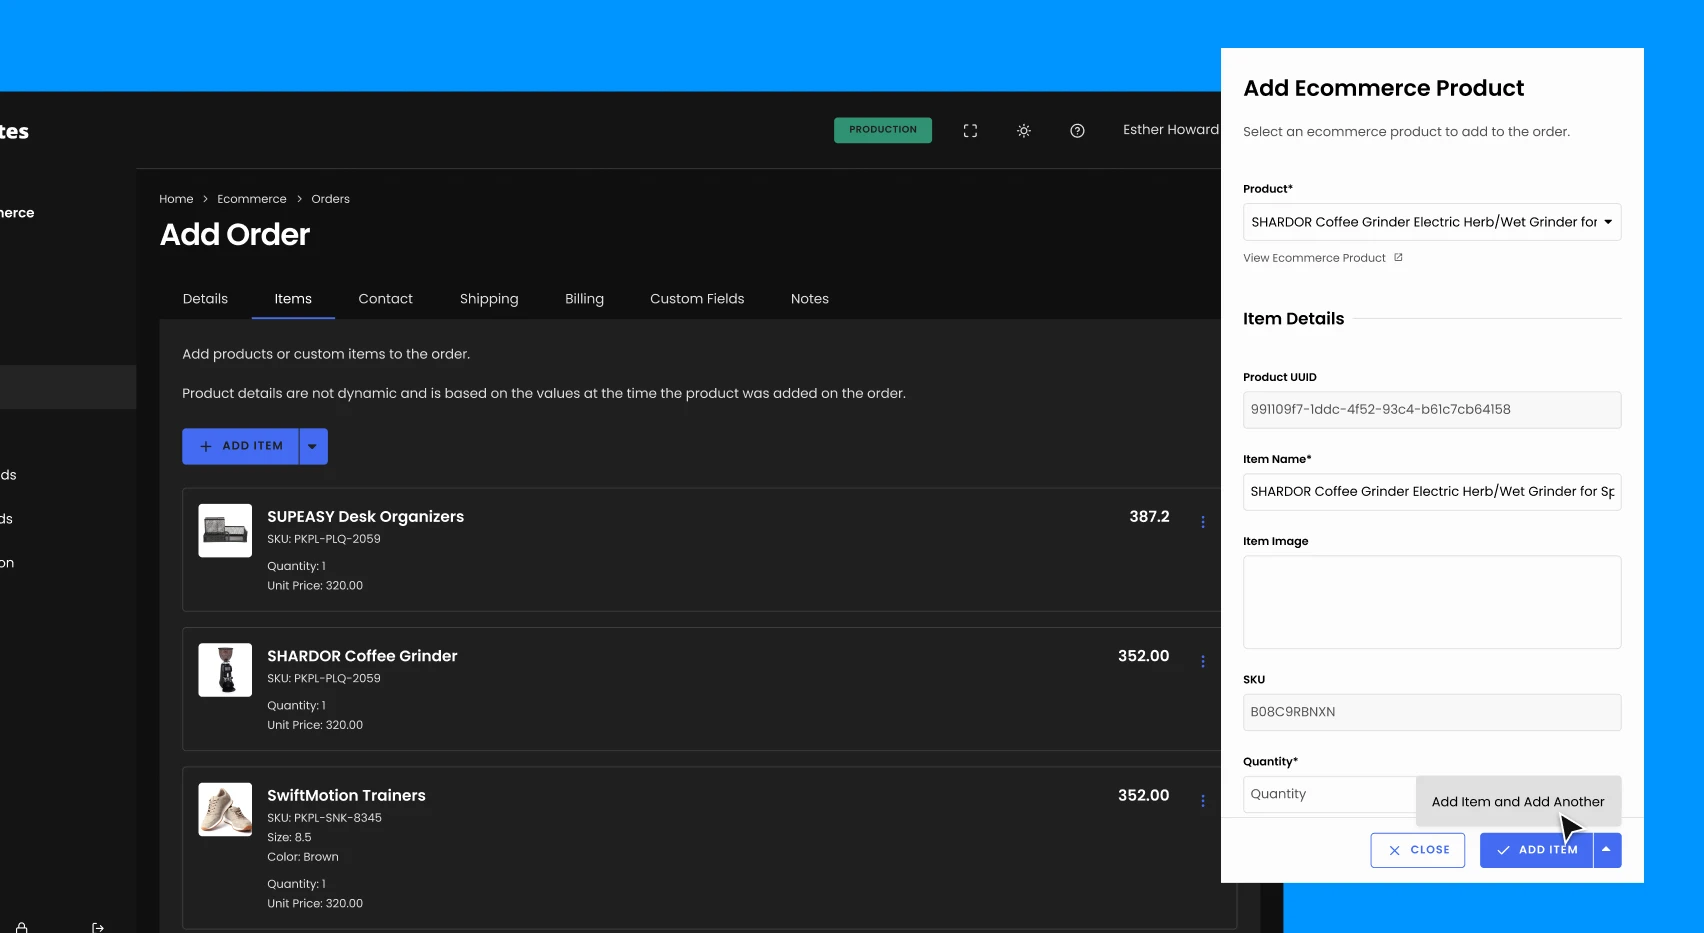The image size is (1704, 933).
Task: Click SUPEASY Desk Organizers thumbnail
Action: click(x=225, y=530)
